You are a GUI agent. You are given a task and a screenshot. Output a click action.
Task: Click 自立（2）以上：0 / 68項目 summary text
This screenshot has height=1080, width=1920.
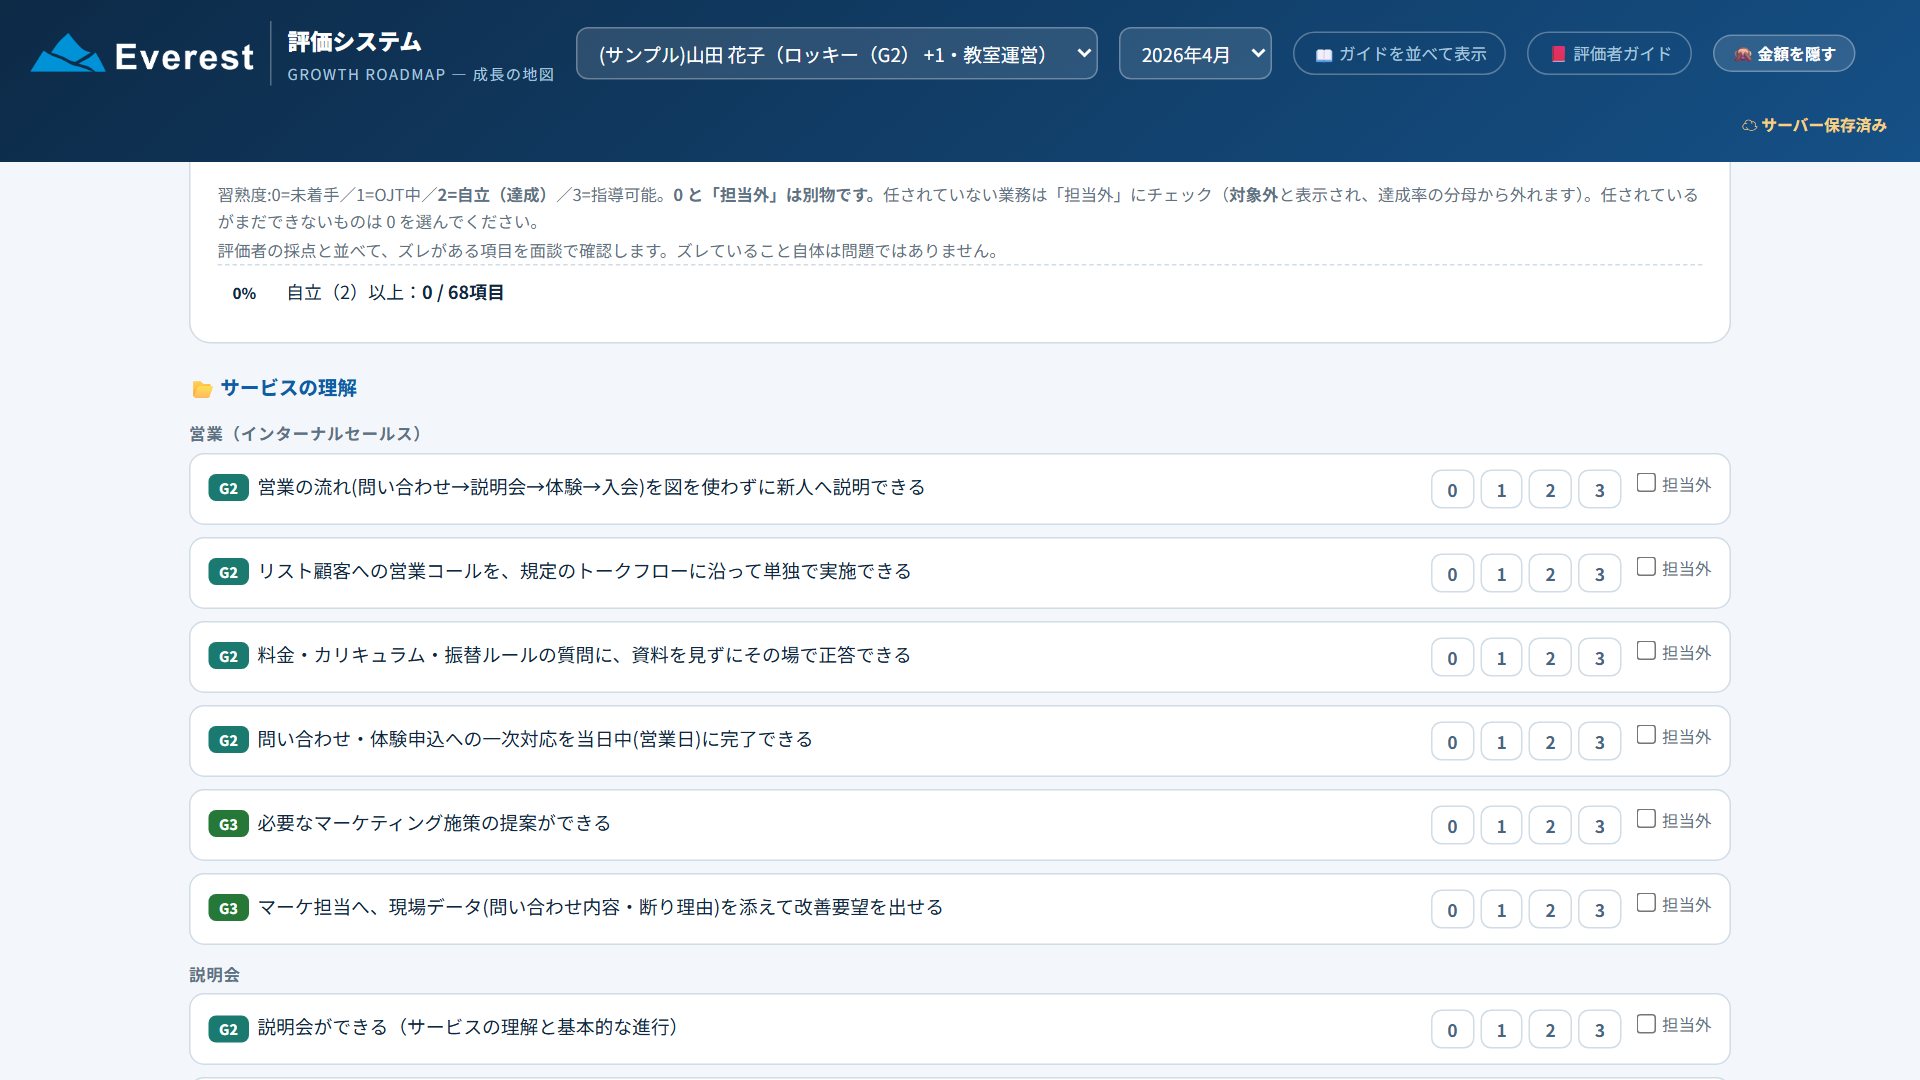[395, 293]
